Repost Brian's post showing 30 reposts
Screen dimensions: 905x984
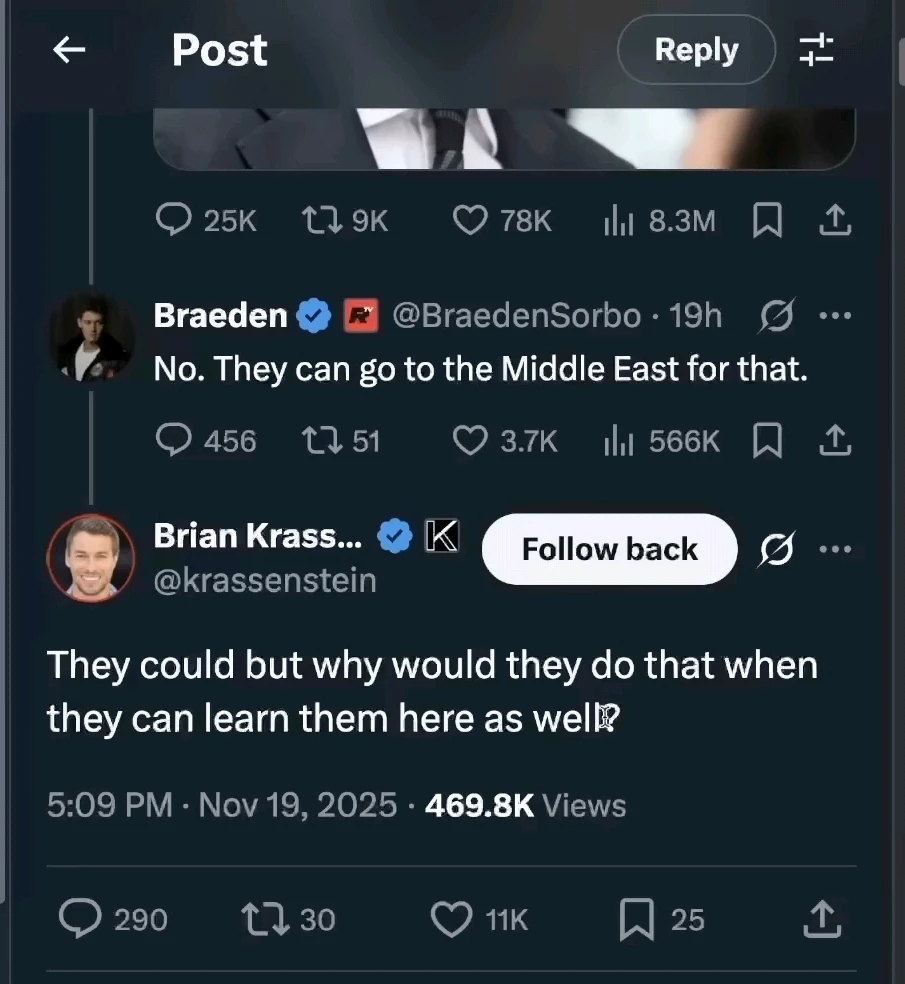point(263,919)
